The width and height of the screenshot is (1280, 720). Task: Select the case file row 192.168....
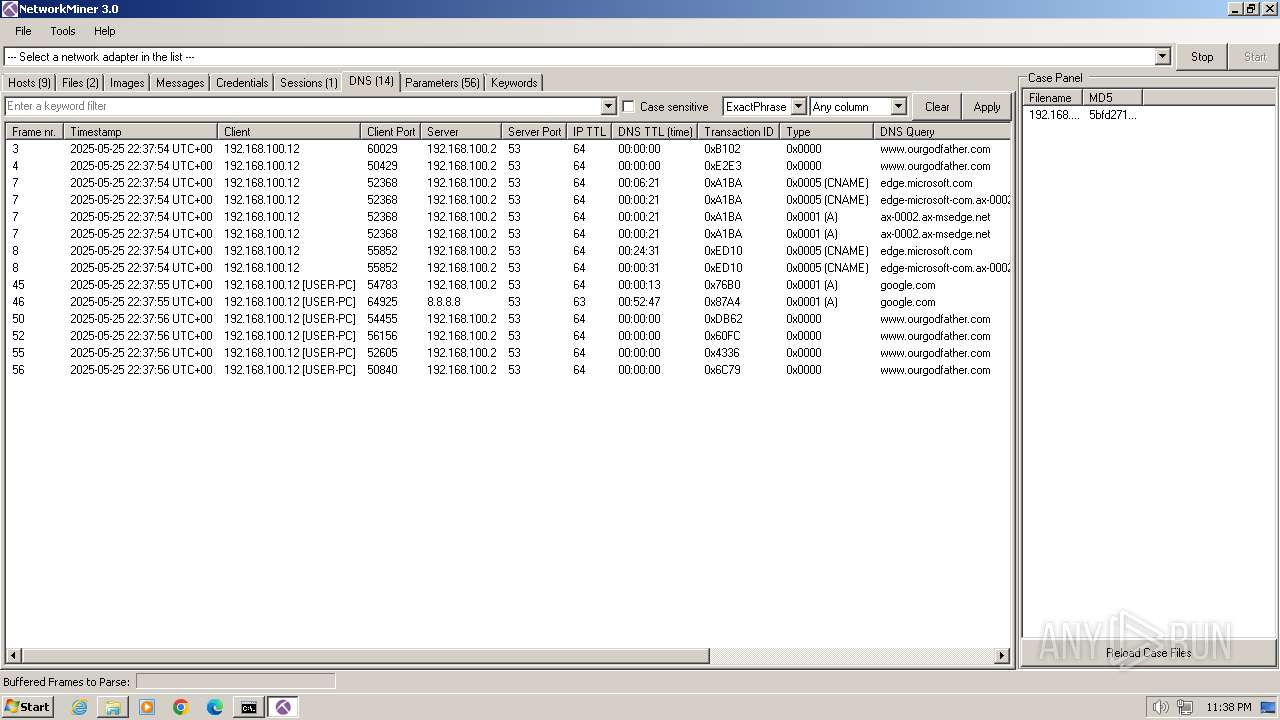click(1083, 115)
